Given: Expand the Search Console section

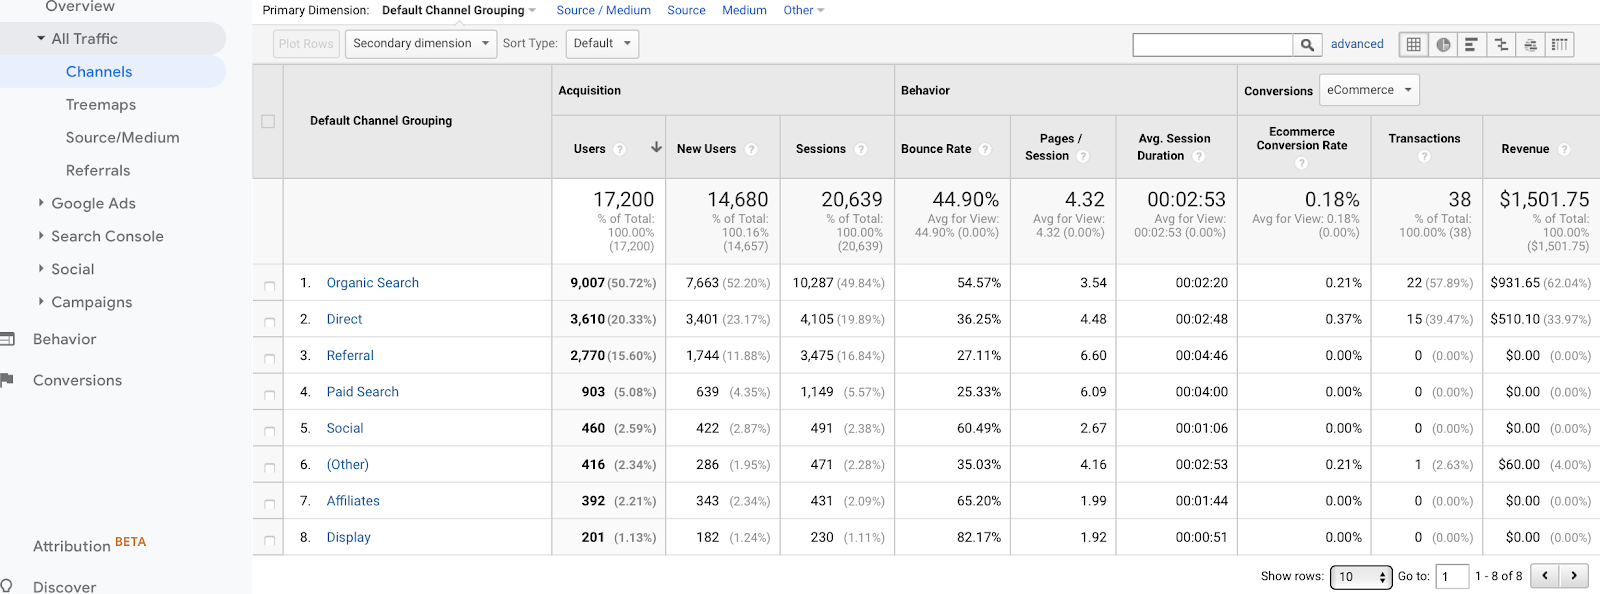Looking at the screenshot, I should pyautogui.click(x=41, y=236).
